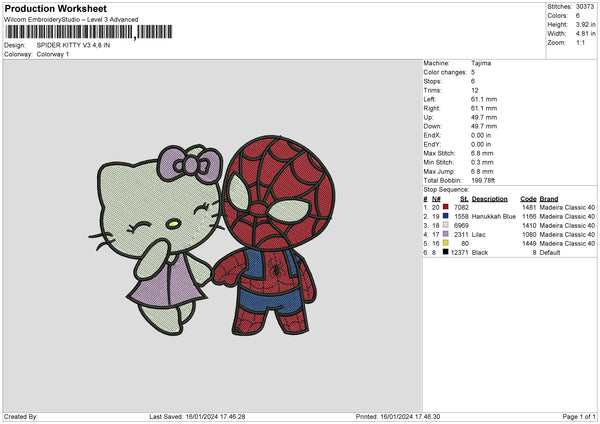
Task: Click the 'Description' column header
Action: coord(489,199)
